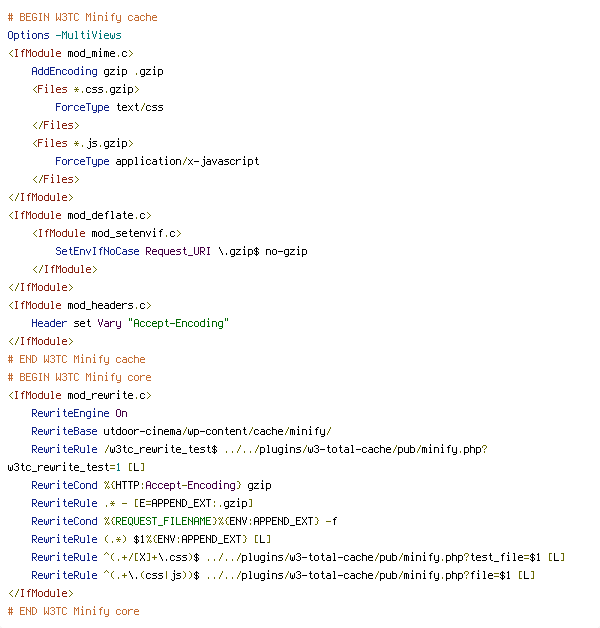The width and height of the screenshot is (600, 628).
Task: Click 'ForceType application/x-javascript' line
Action: point(157,161)
